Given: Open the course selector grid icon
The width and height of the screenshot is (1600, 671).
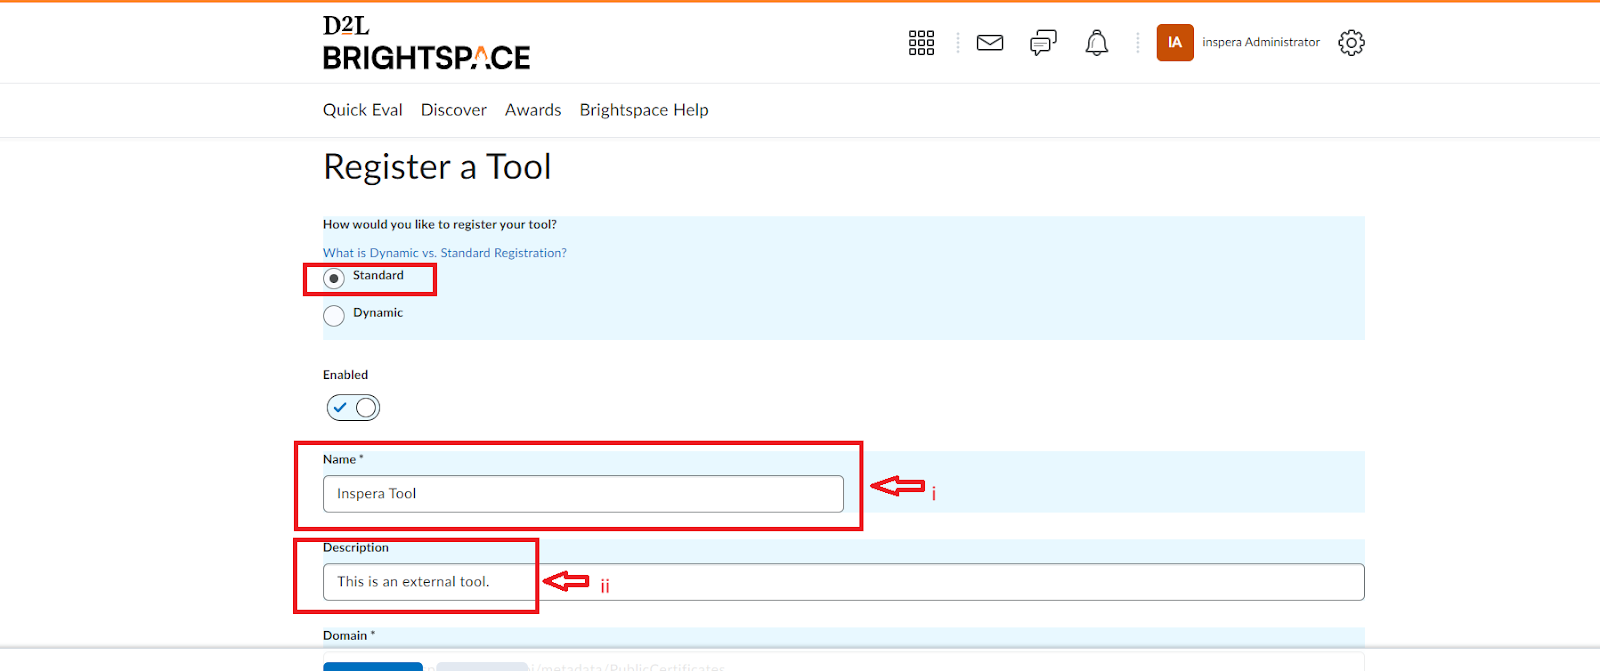Looking at the screenshot, I should point(921,42).
